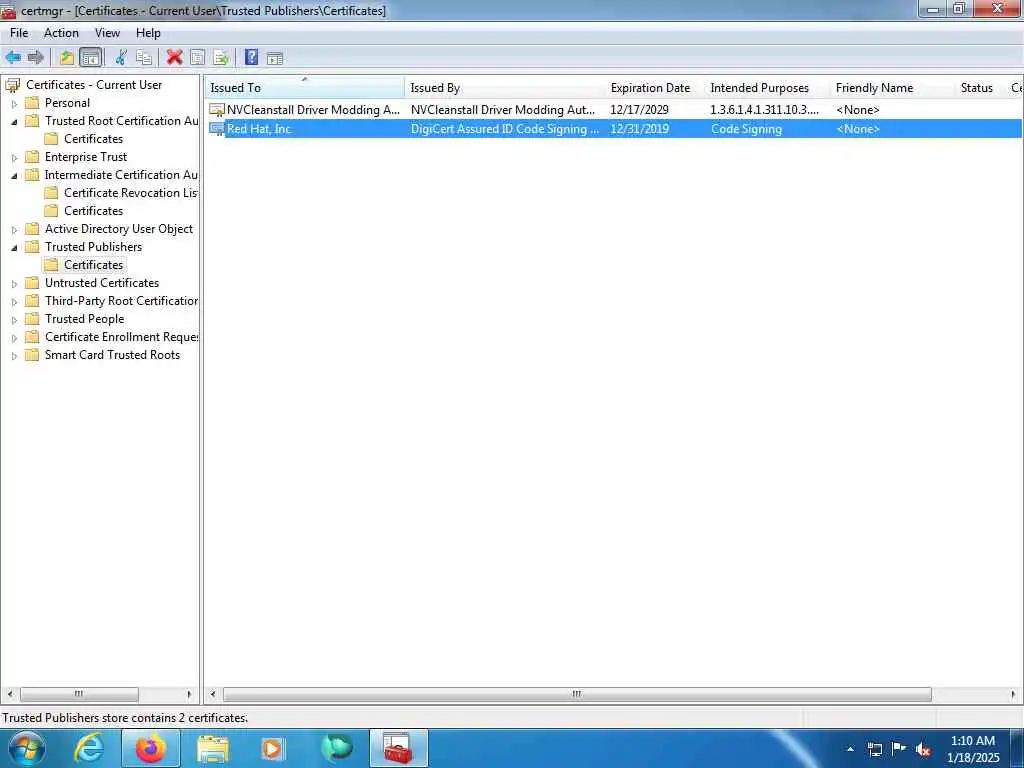Screen dimensions: 1024x768
Task: Click the muted volume tray icon
Action: click(923, 750)
